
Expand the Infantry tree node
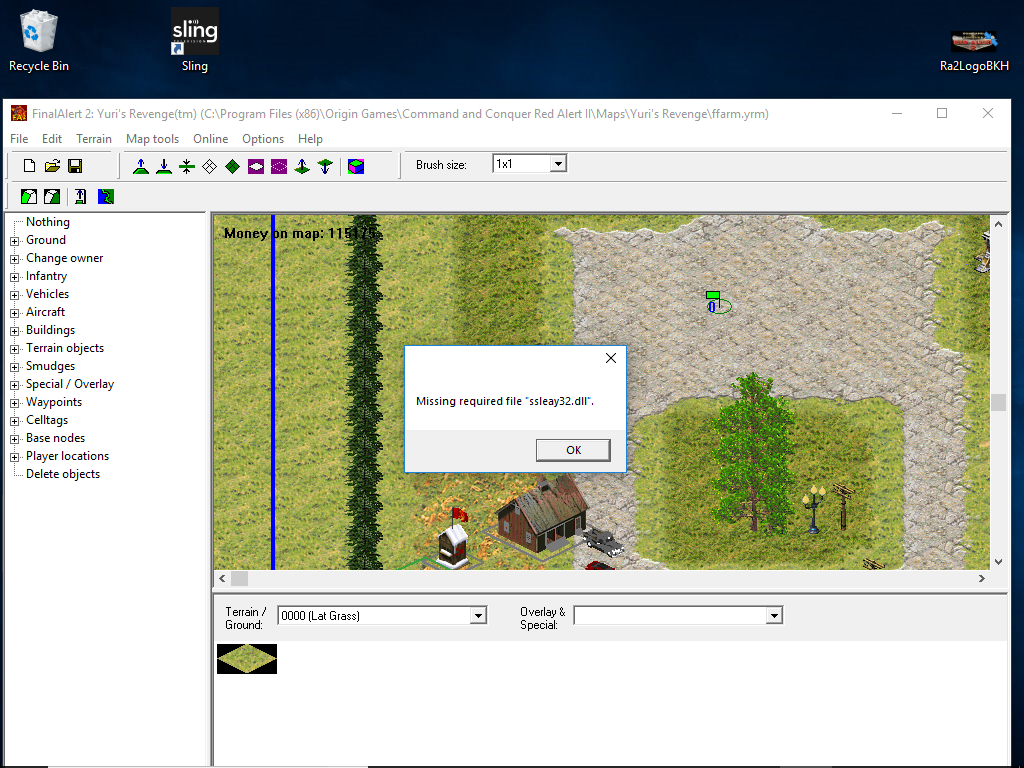(x=14, y=277)
